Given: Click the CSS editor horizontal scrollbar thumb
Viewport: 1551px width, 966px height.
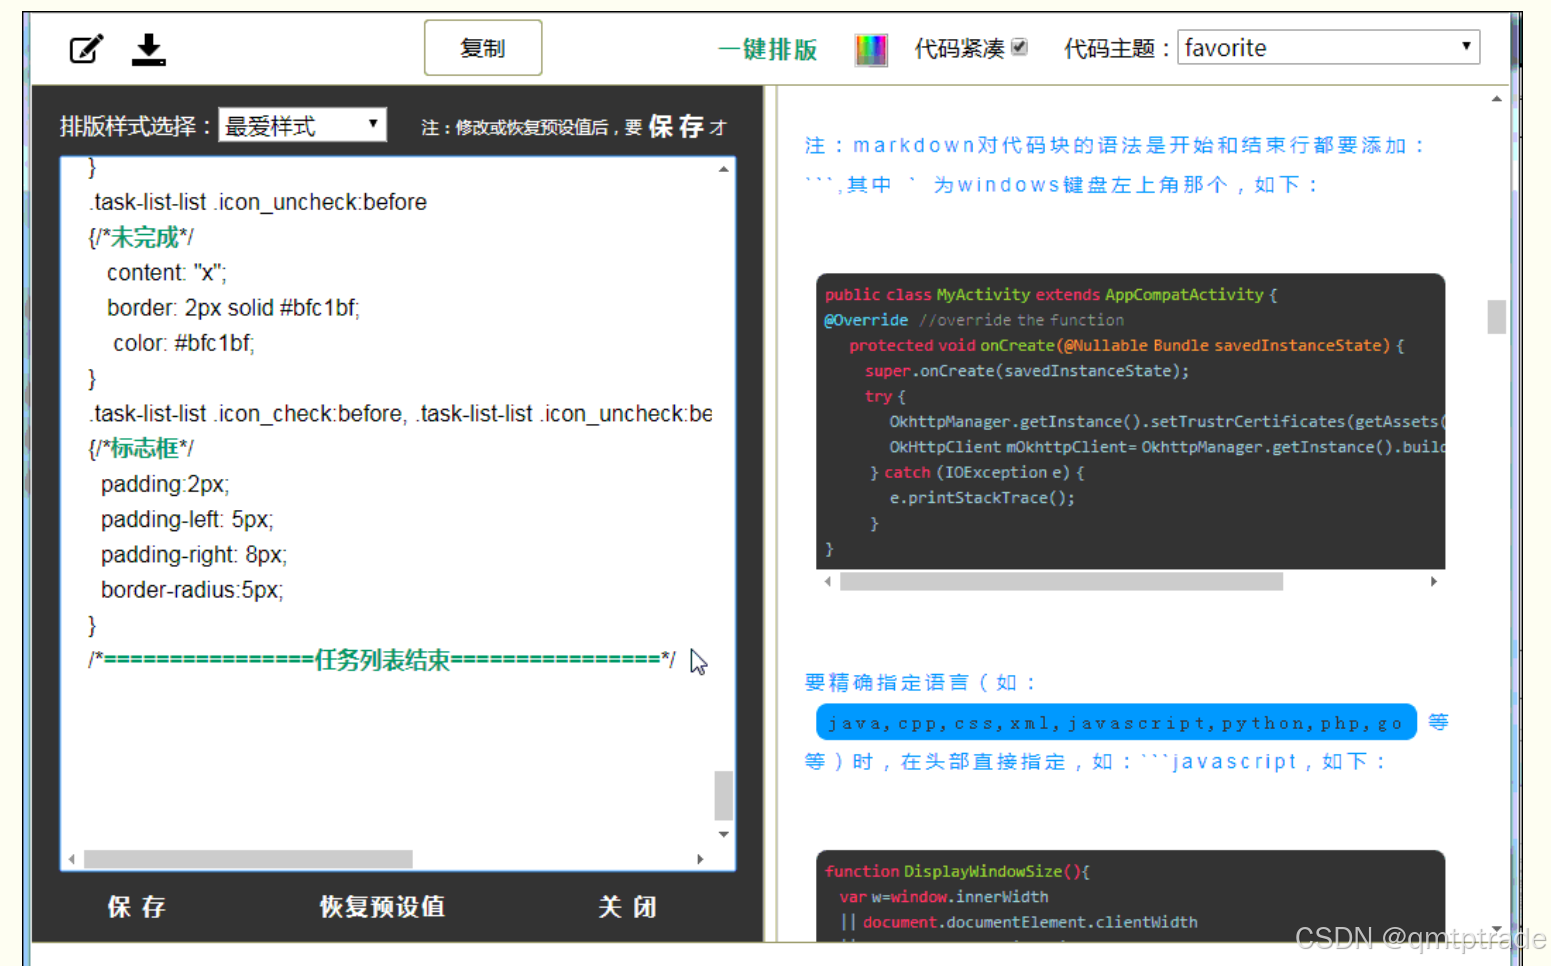Looking at the screenshot, I should click(248, 859).
